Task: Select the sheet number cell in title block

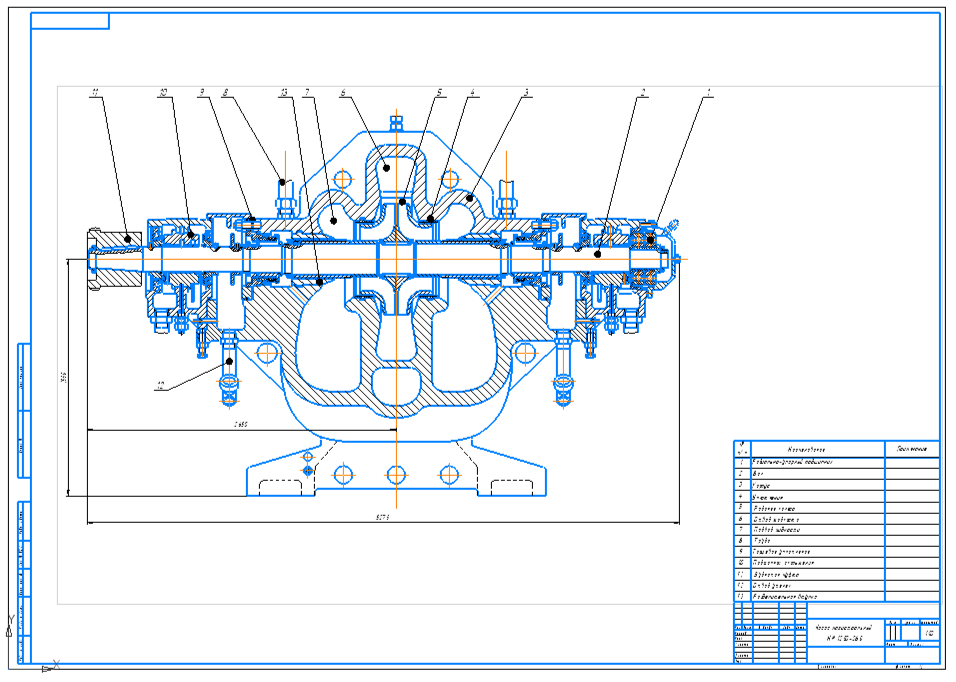Action: pyautogui.click(x=929, y=633)
